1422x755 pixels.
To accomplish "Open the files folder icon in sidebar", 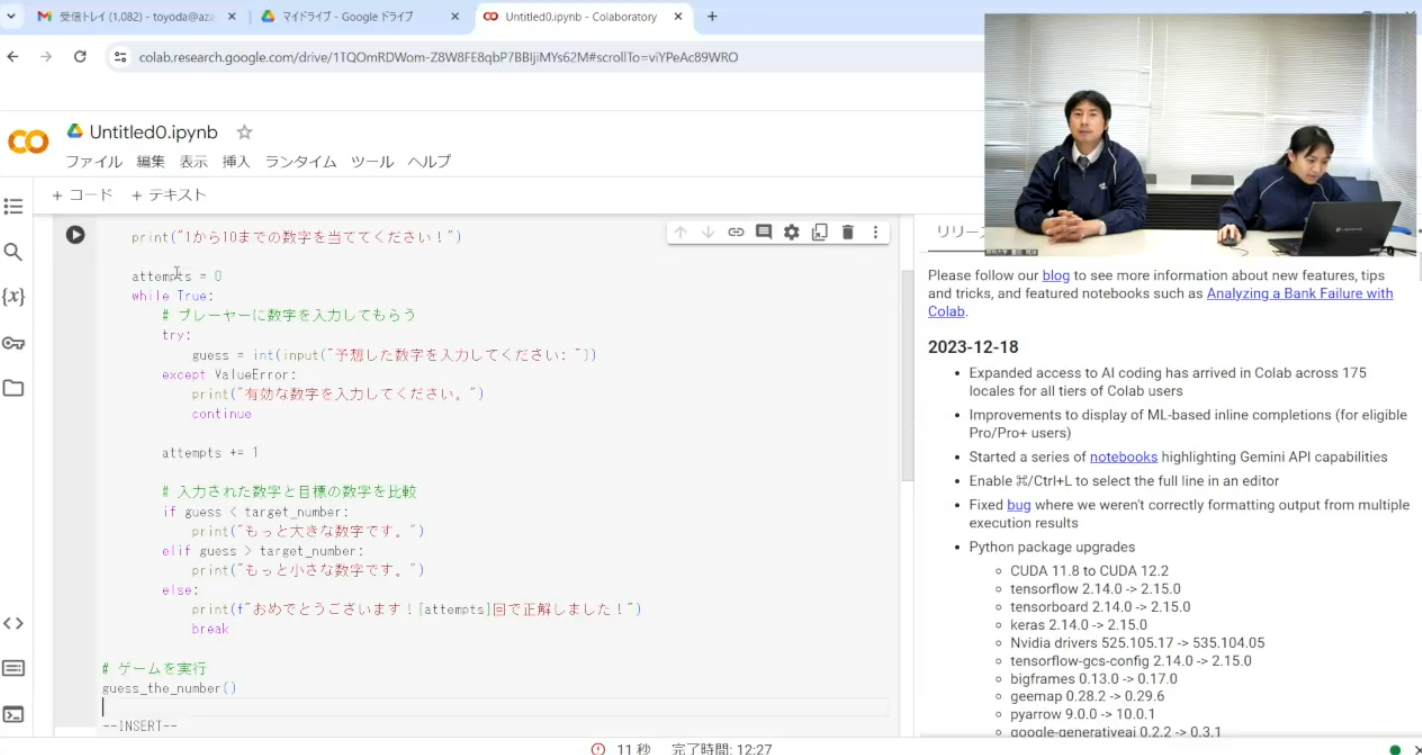I will pos(13,388).
